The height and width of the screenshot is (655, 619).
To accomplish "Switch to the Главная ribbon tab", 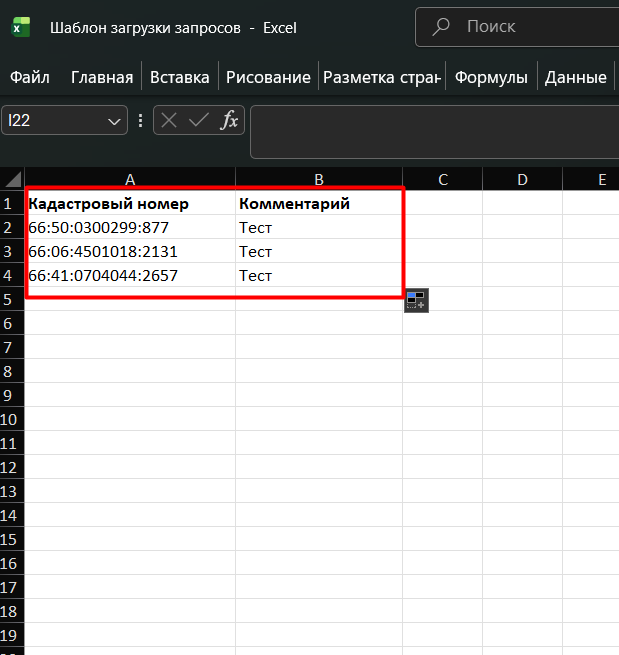I will point(102,77).
